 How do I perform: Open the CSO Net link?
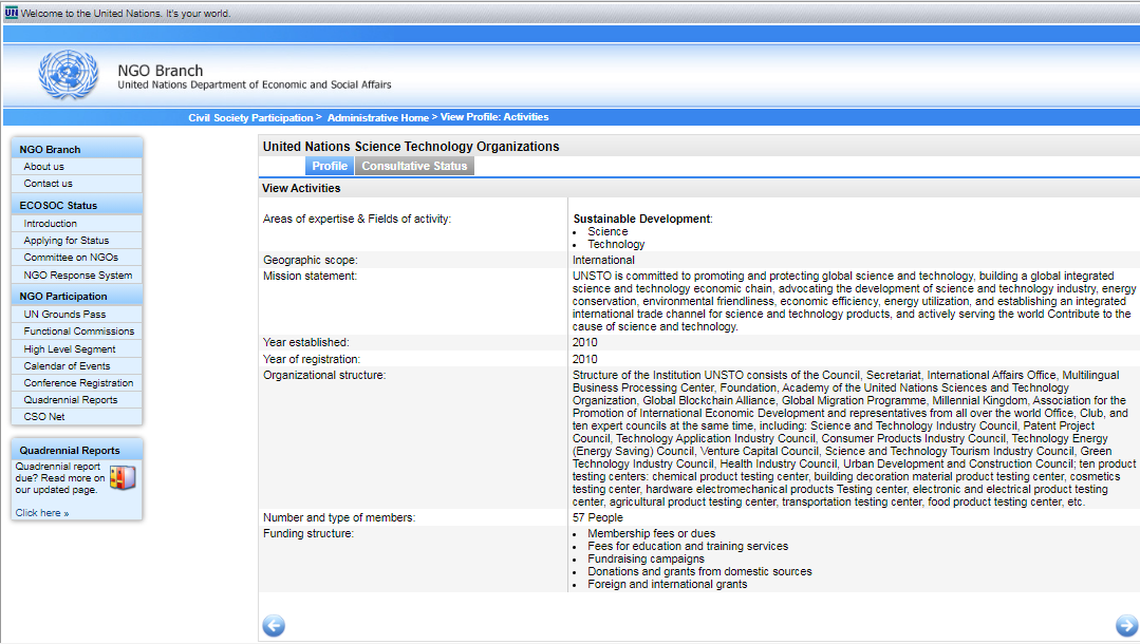pos(44,417)
